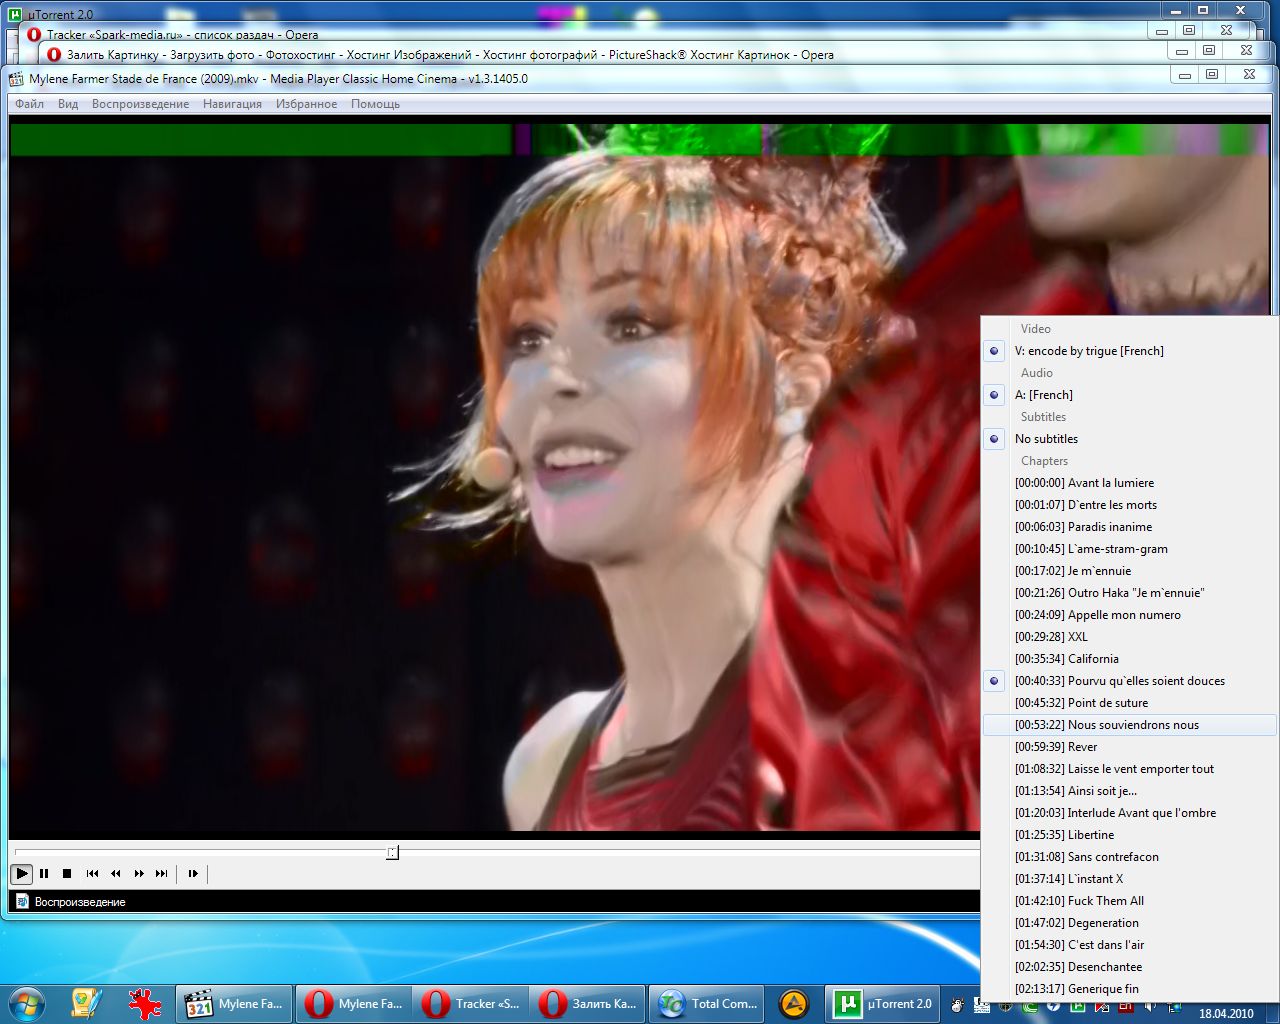The height and width of the screenshot is (1024, 1280).
Task: Advance one frame with the frame-step button
Action: (193, 873)
